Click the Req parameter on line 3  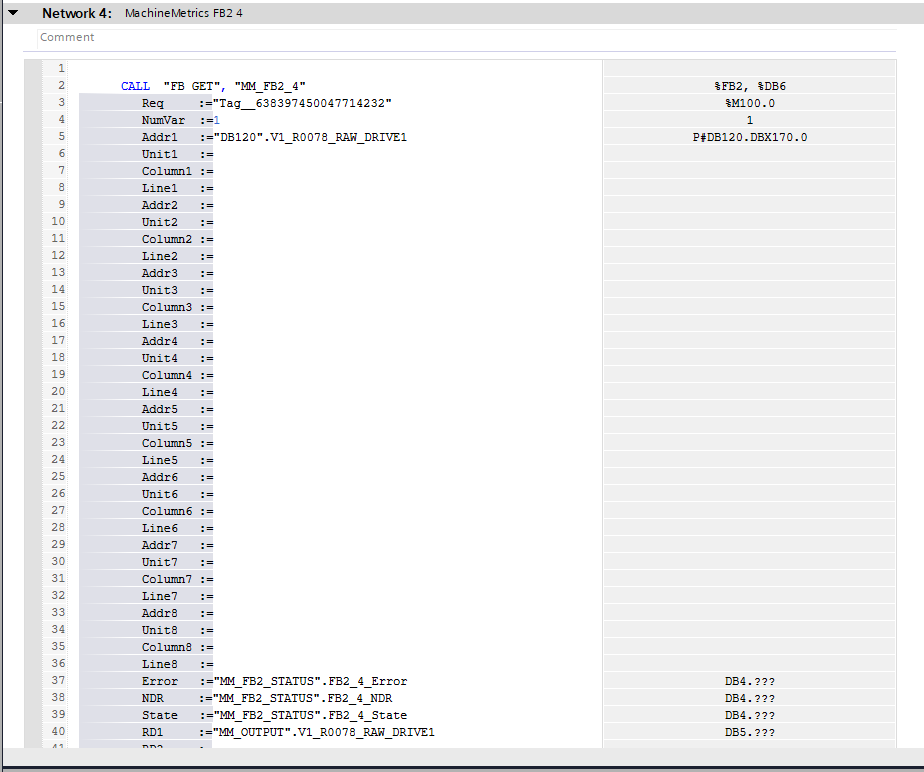point(153,103)
